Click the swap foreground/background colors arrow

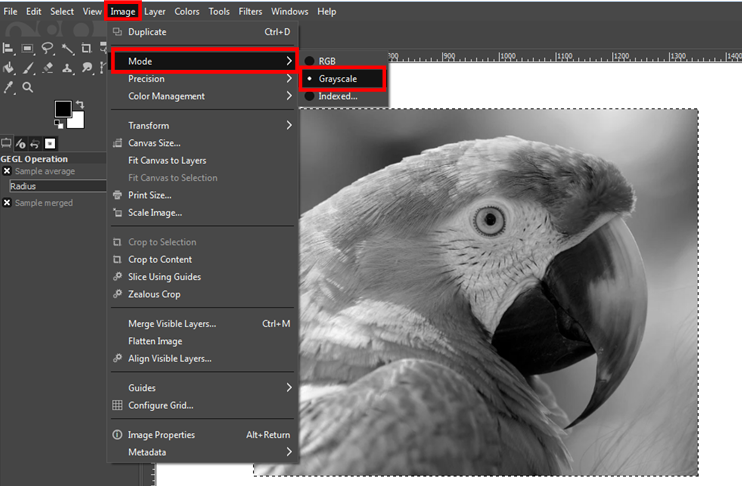tap(80, 104)
